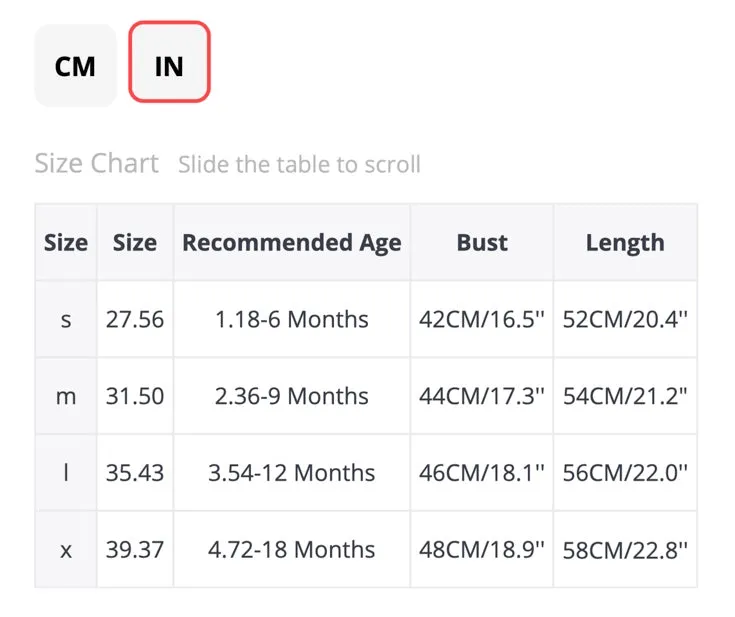This screenshot has height=617, width=735.
Task: Click the Length column header
Action: tap(625, 242)
